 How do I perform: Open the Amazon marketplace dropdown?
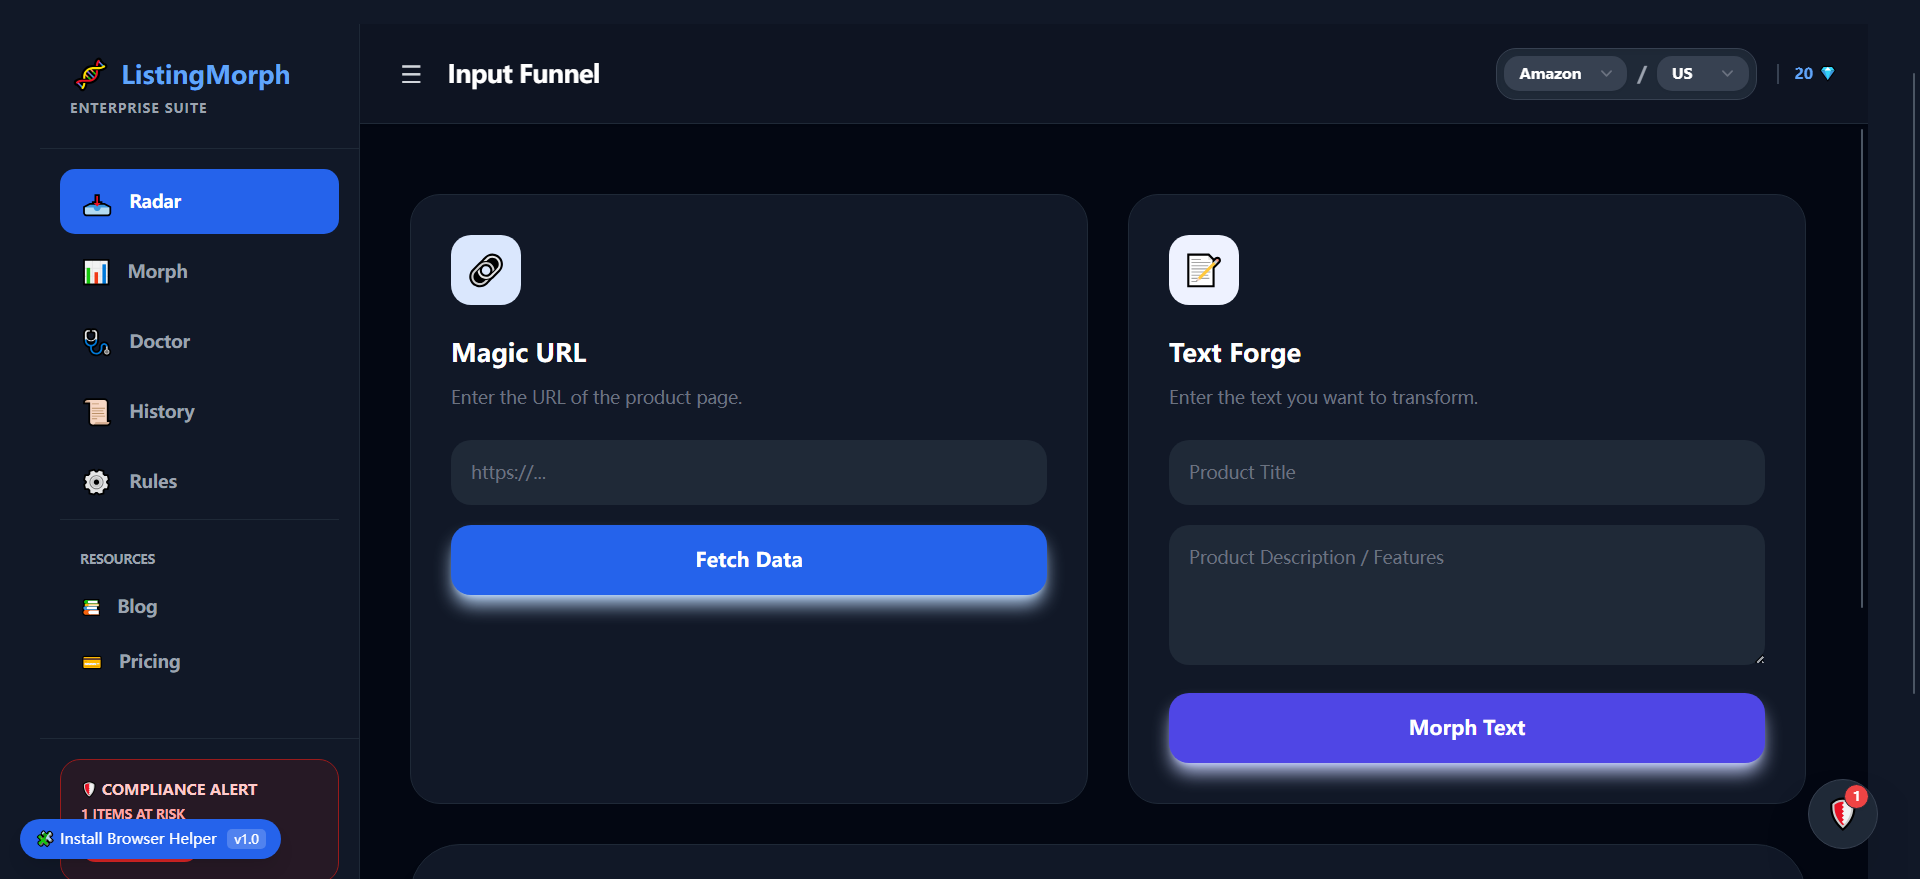pyautogui.click(x=1563, y=73)
